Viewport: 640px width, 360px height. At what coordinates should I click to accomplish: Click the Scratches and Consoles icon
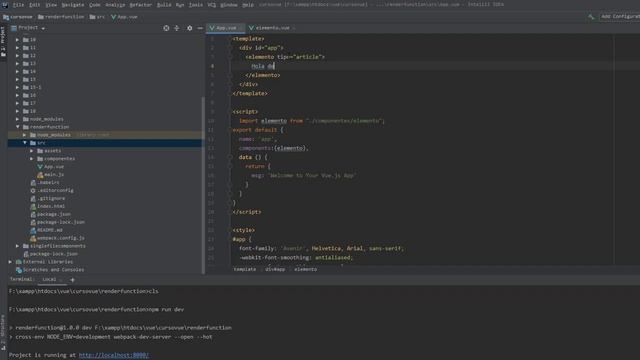[x=19, y=270]
